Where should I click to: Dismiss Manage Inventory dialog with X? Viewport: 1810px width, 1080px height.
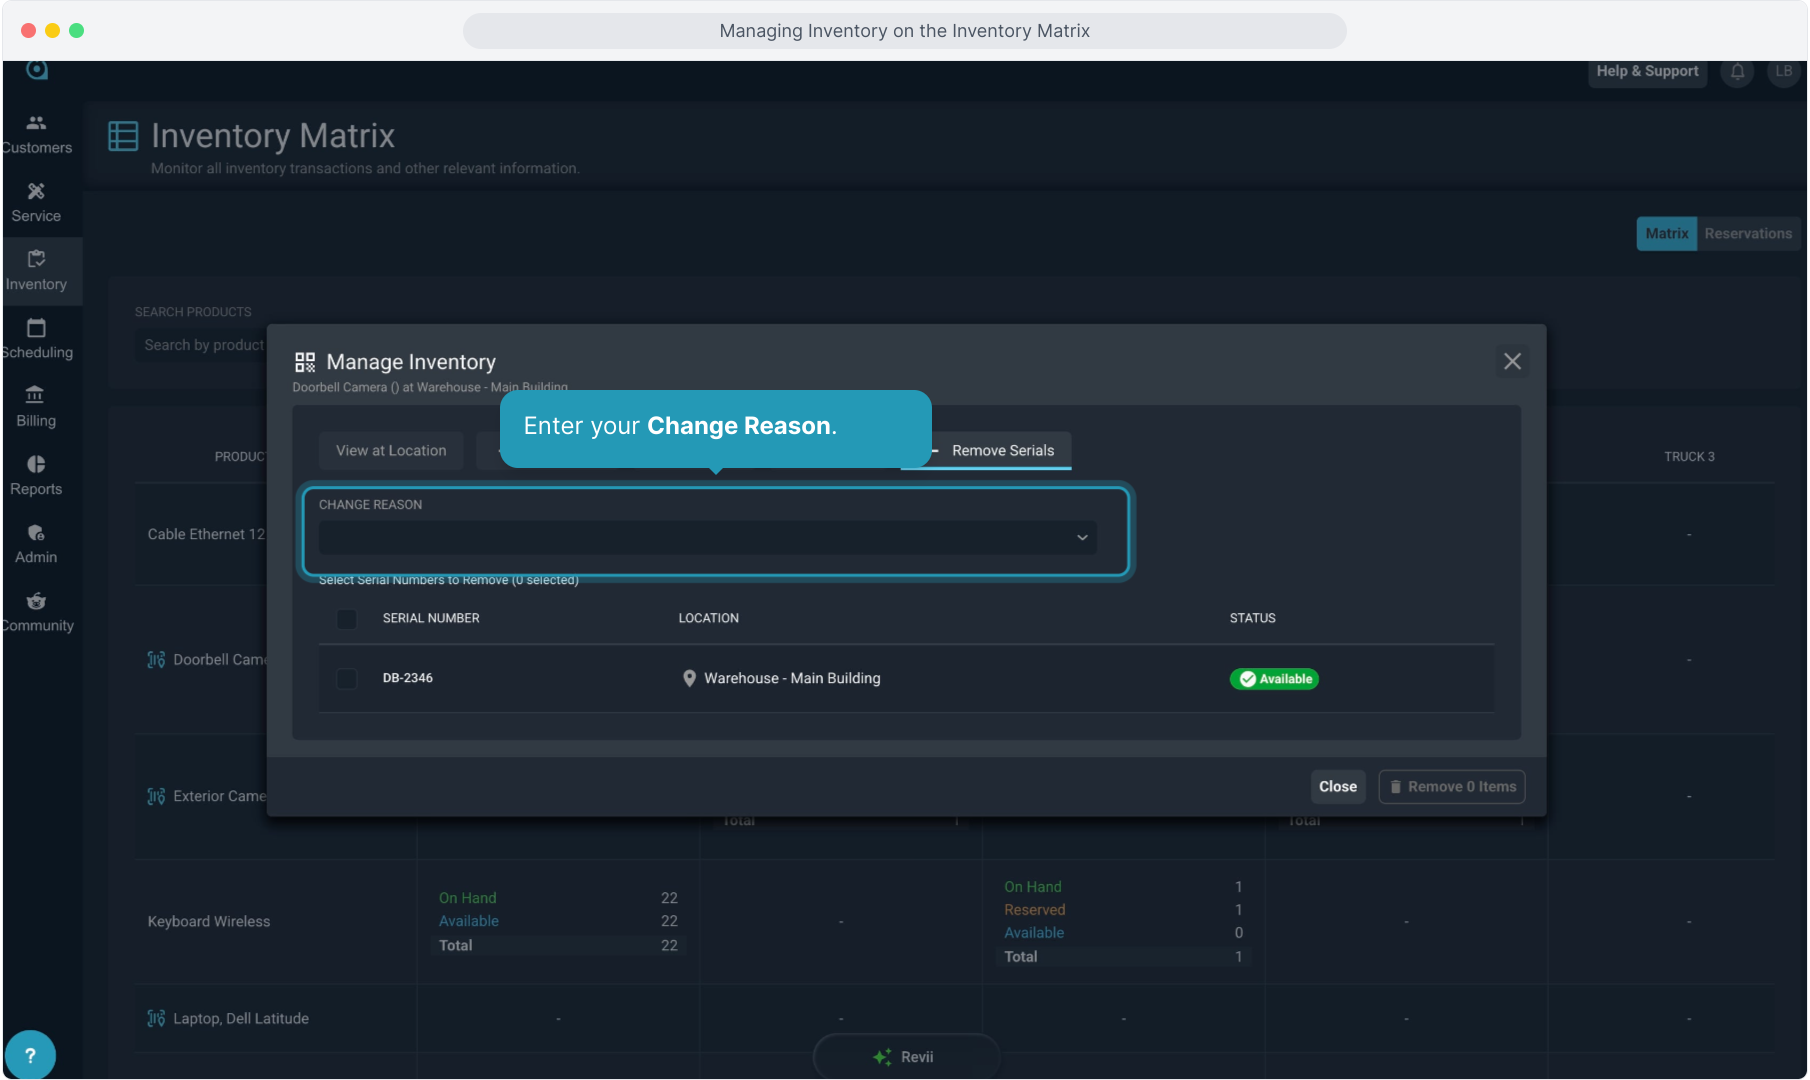[x=1512, y=362]
